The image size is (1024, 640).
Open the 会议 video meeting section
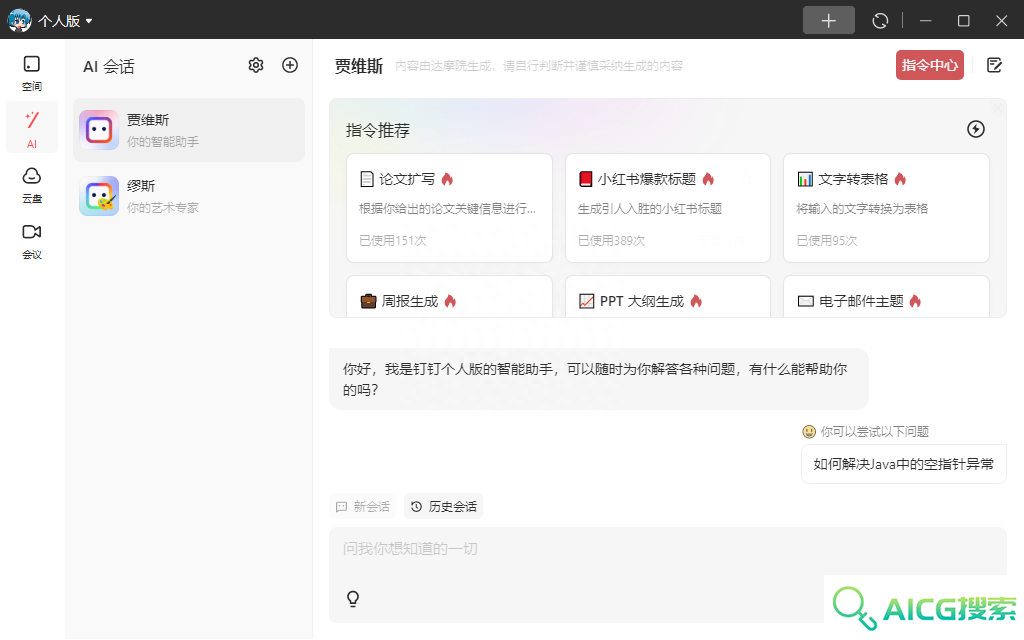[x=31, y=242]
